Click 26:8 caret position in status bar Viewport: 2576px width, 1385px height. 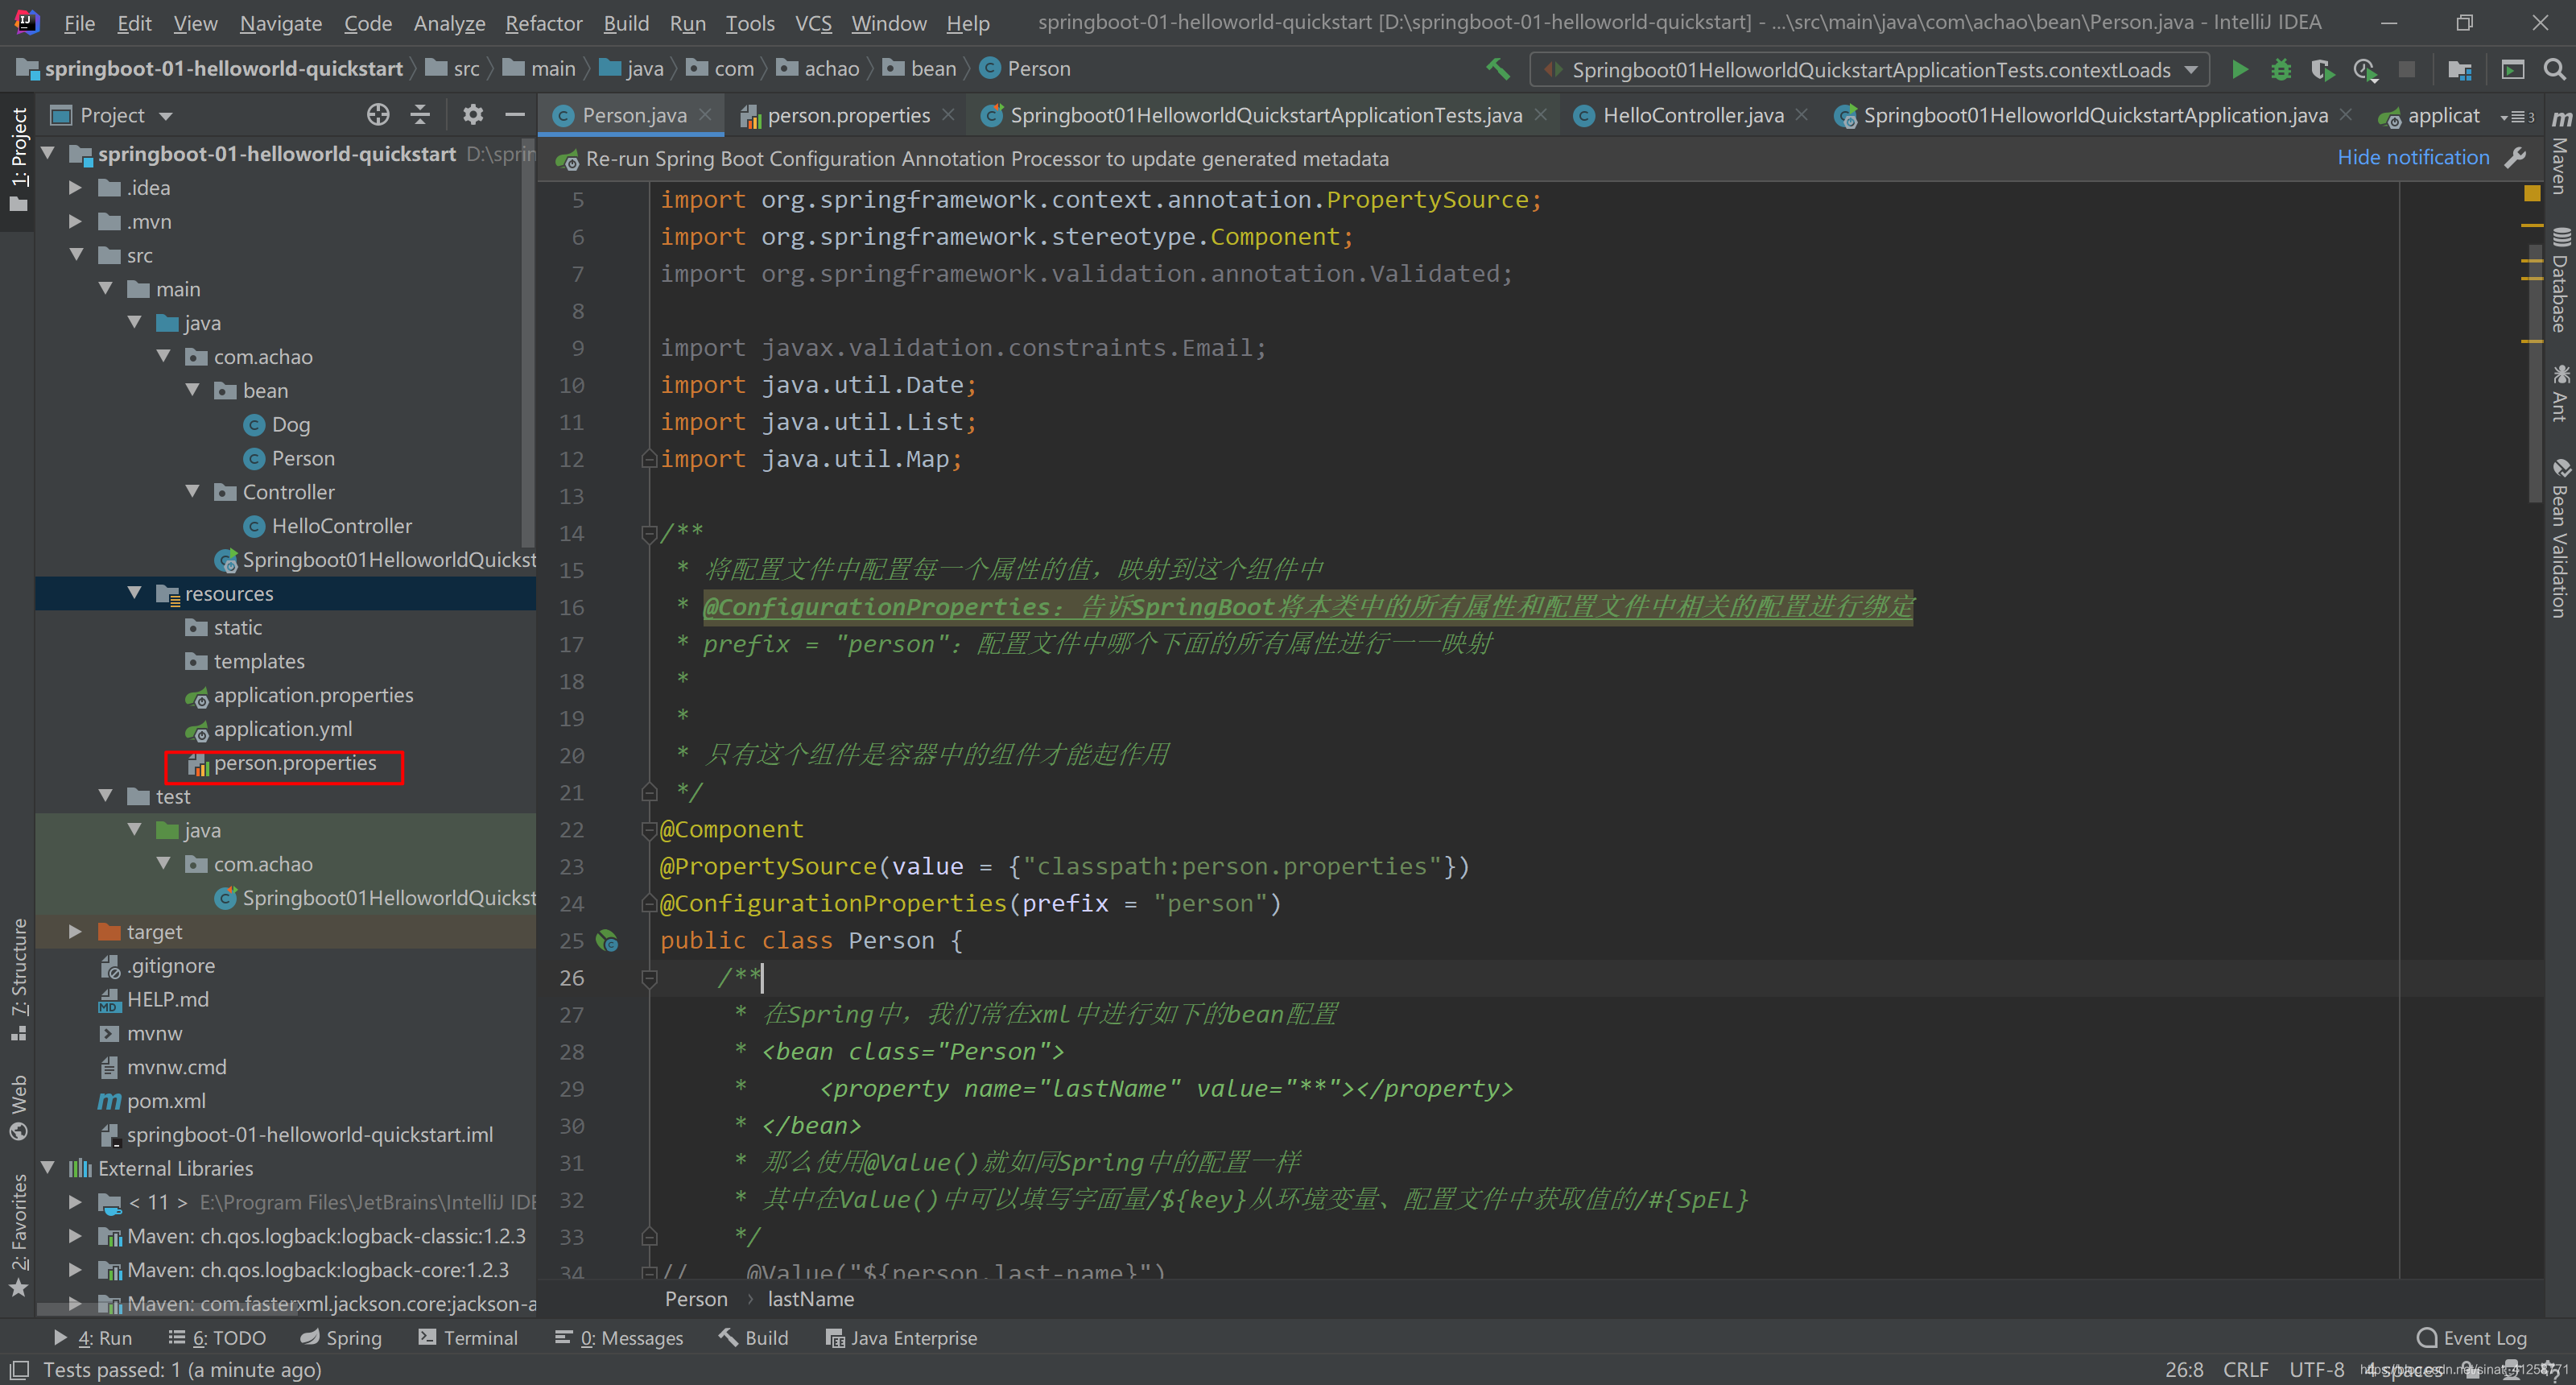point(2184,1370)
